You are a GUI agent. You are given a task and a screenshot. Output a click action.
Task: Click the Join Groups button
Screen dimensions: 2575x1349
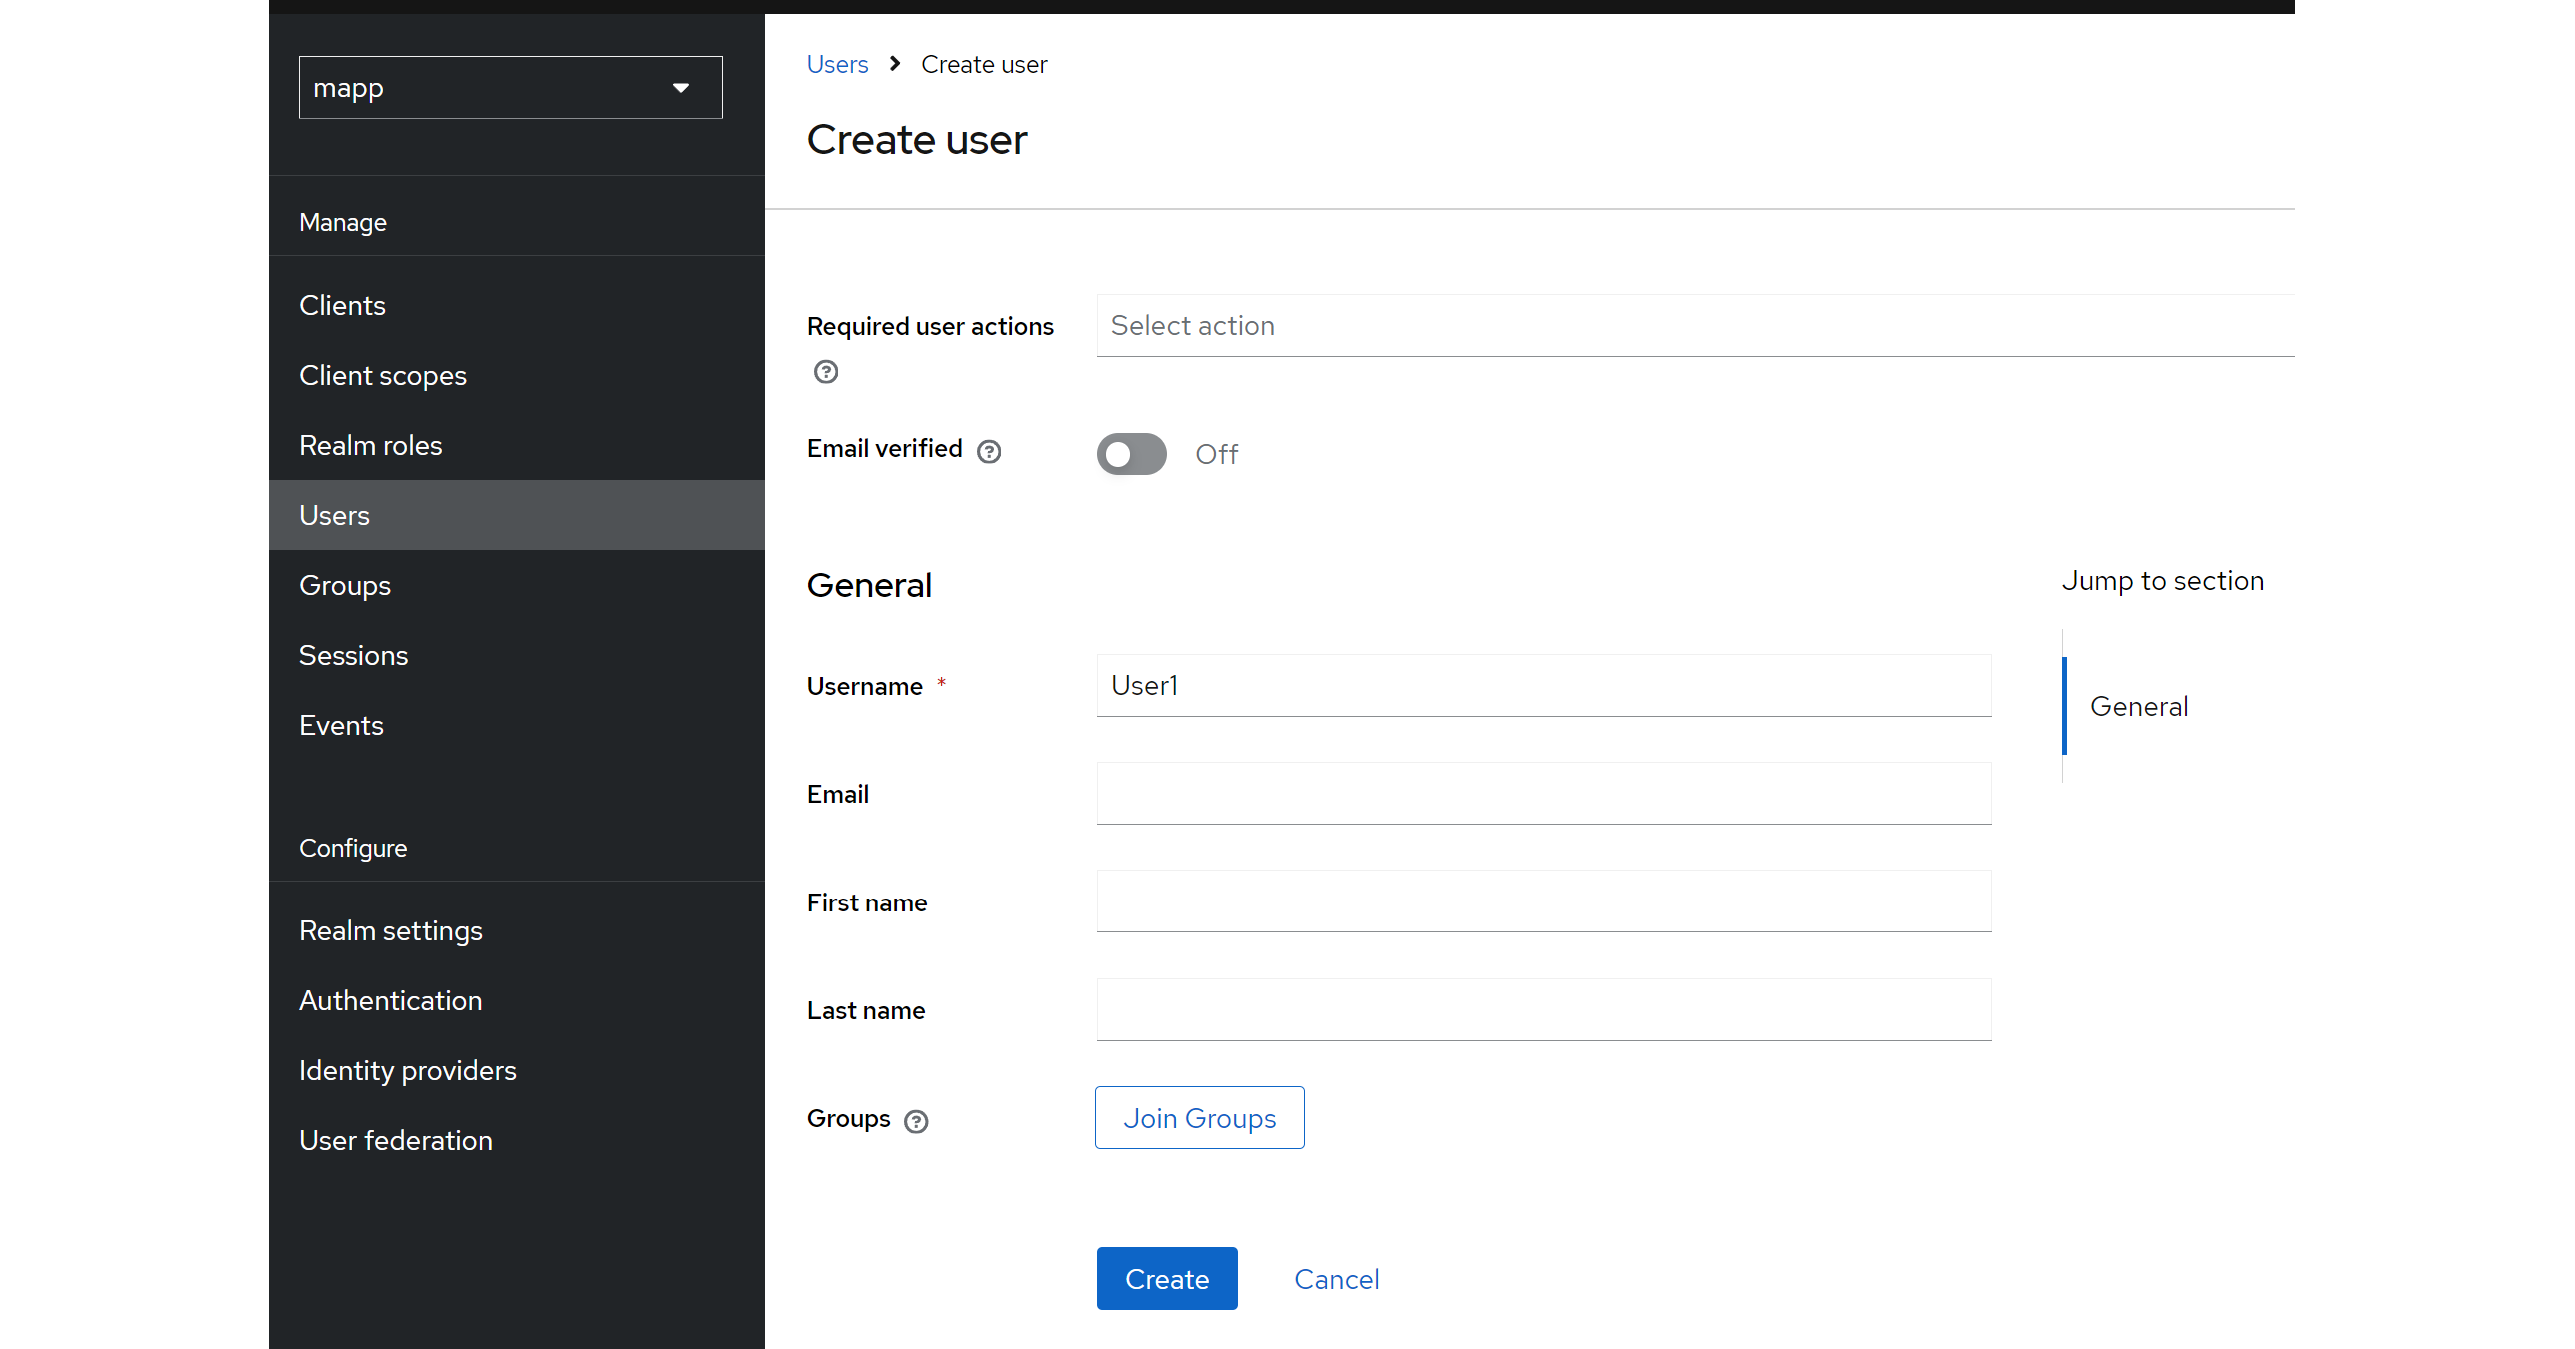click(1199, 1118)
